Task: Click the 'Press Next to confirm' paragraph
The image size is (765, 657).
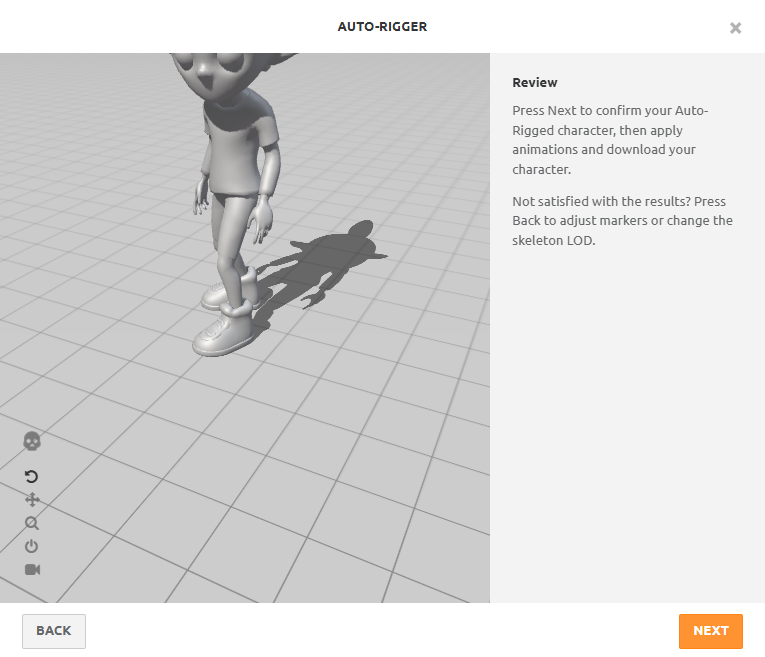Action: (610, 140)
